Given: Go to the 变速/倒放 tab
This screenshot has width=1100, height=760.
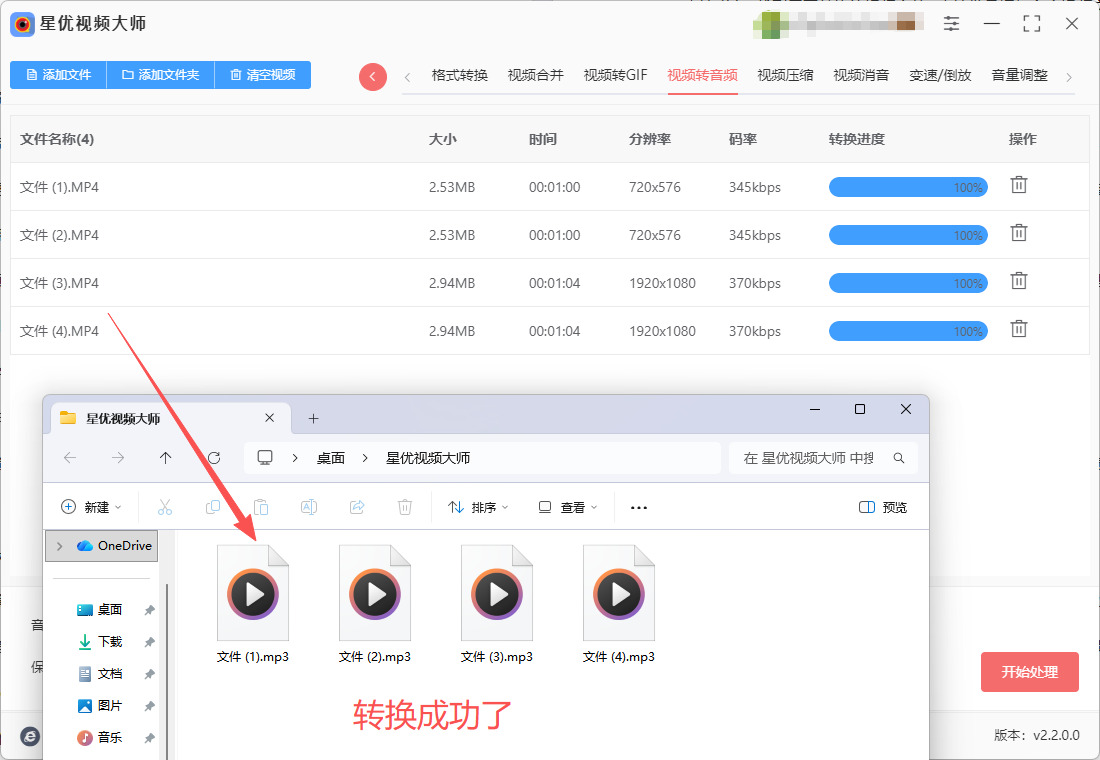Looking at the screenshot, I should tap(940, 75).
